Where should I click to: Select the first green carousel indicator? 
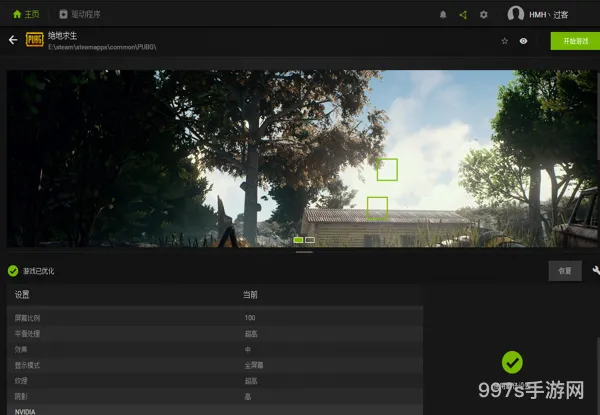(298, 240)
